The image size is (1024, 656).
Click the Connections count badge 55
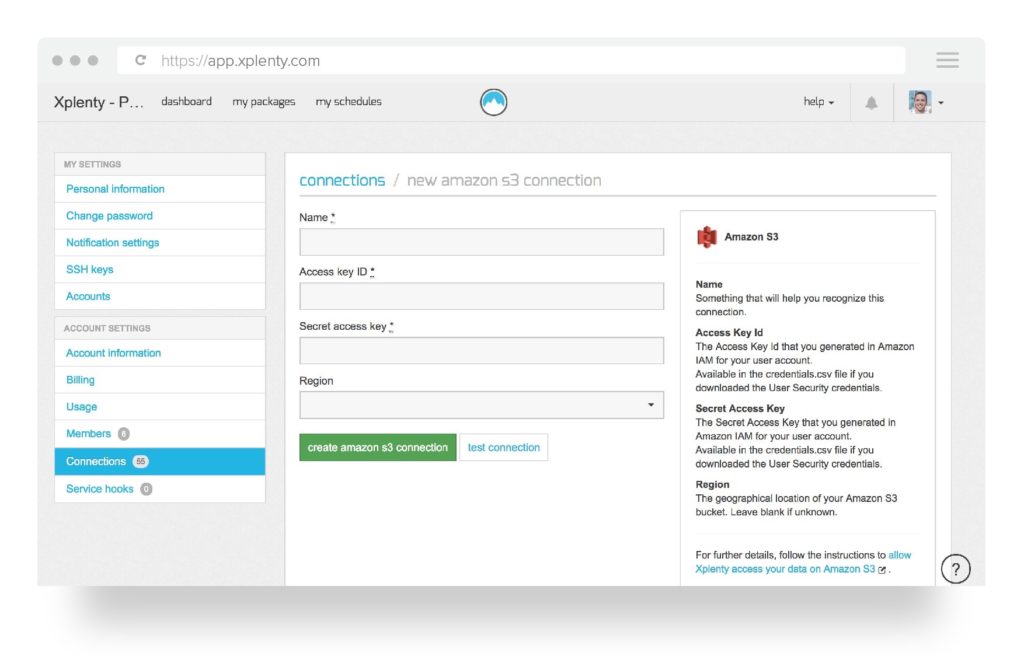[x=140, y=461]
